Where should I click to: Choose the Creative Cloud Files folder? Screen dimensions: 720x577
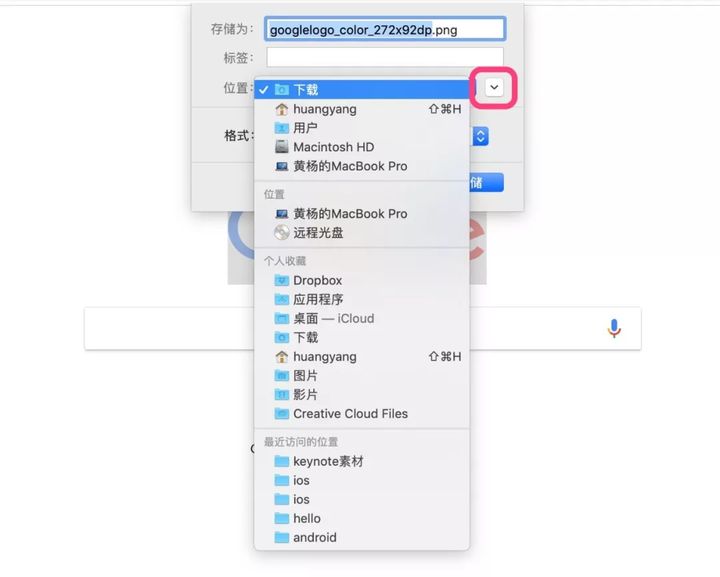(x=362, y=414)
